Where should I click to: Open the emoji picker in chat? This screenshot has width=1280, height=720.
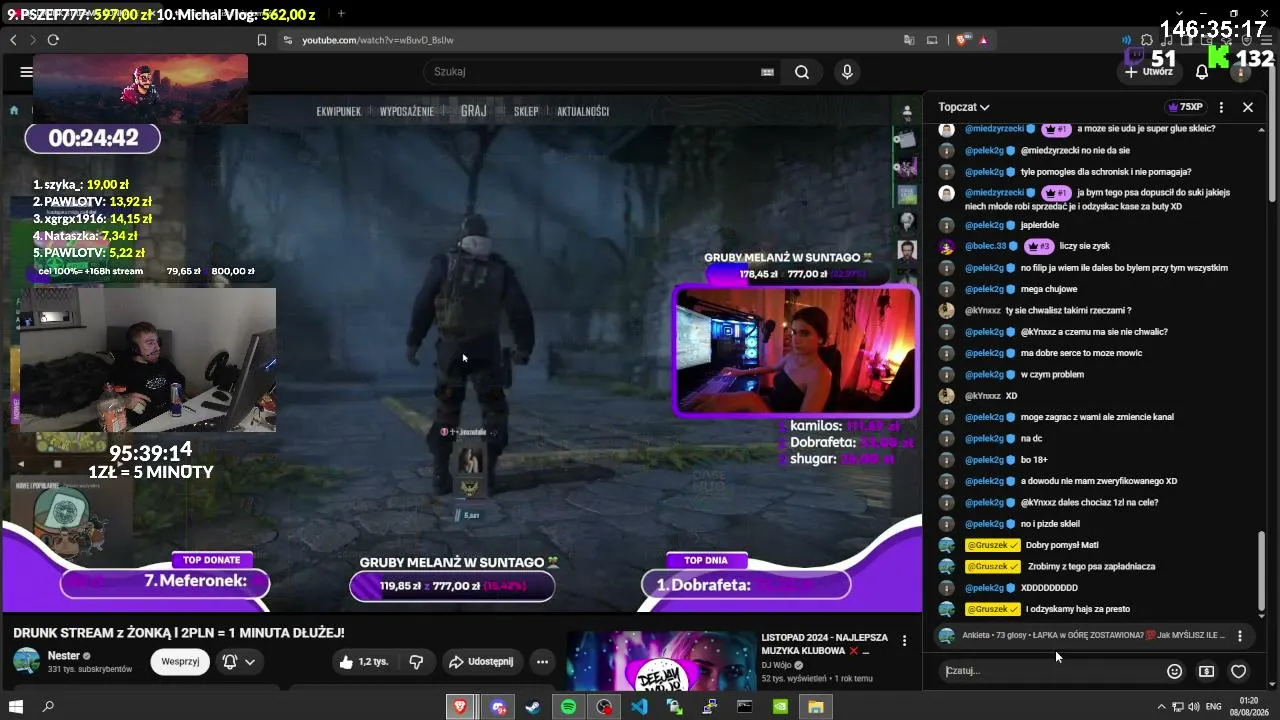[1175, 671]
